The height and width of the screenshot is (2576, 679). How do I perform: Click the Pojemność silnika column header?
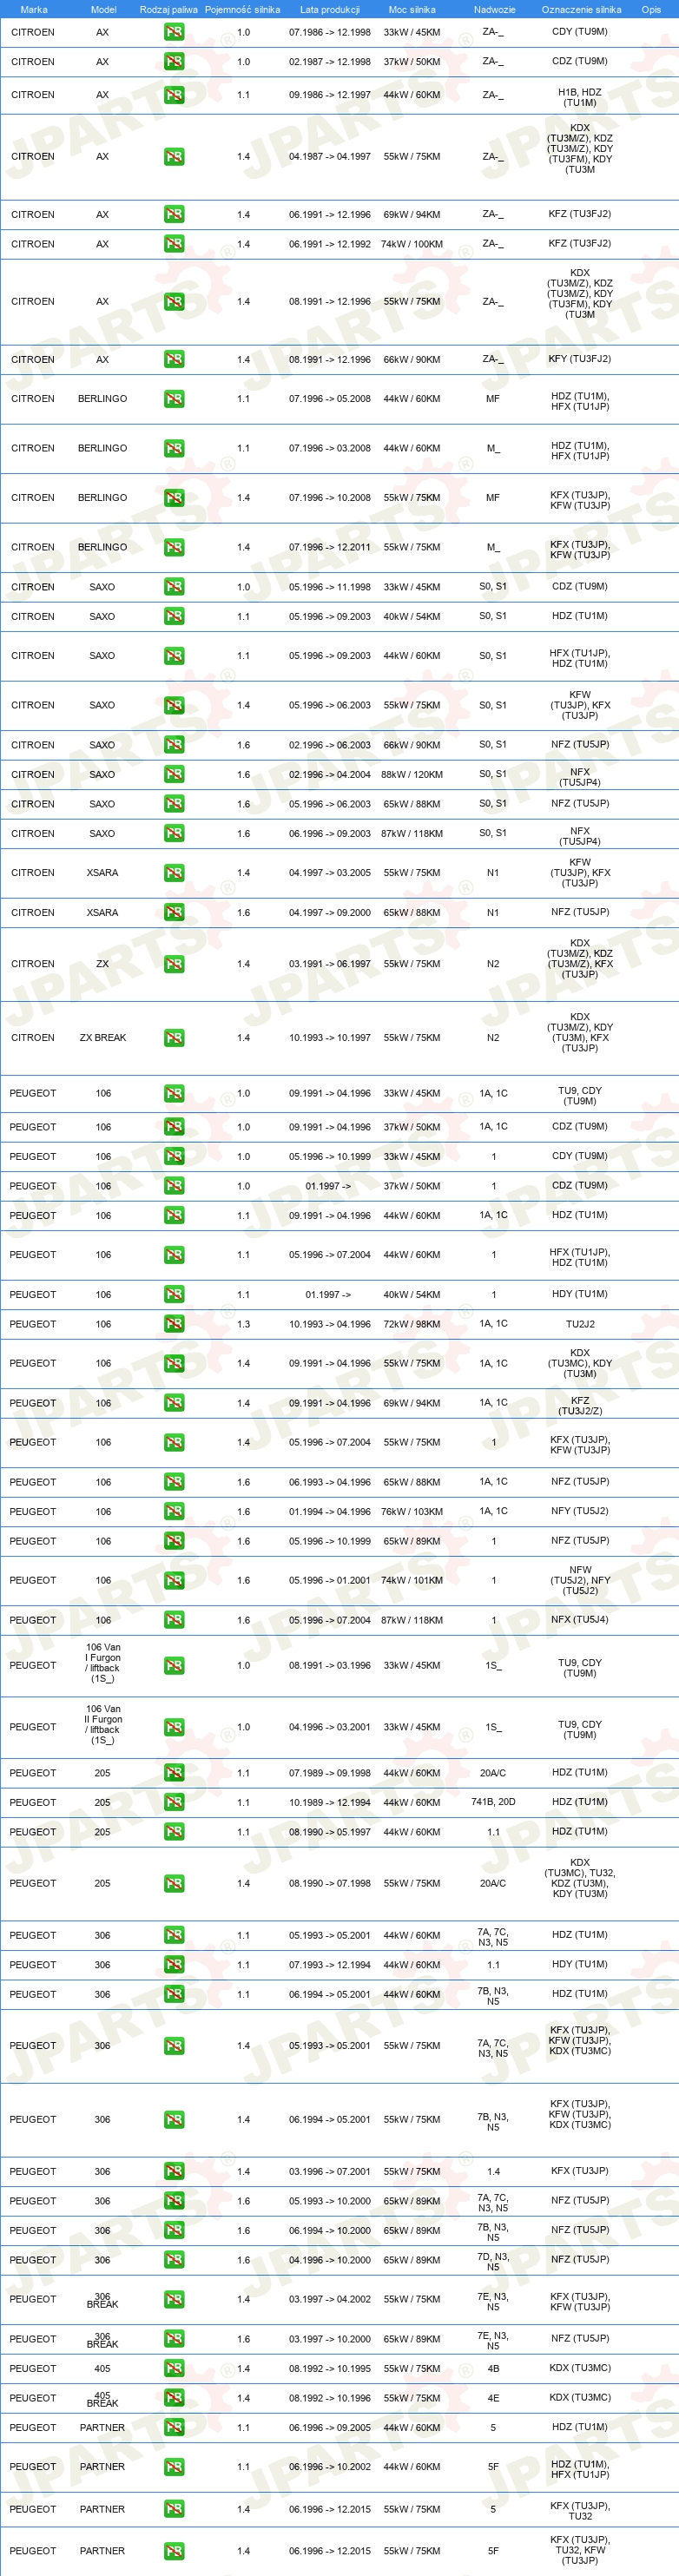(243, 10)
